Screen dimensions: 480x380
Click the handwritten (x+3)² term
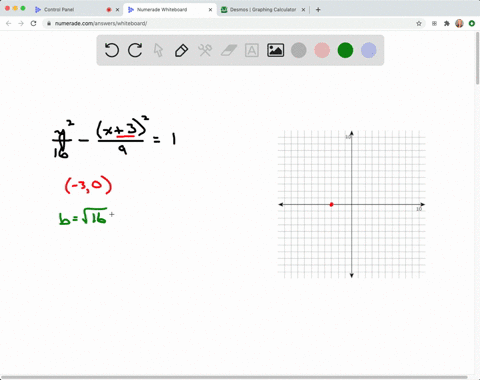point(122,127)
